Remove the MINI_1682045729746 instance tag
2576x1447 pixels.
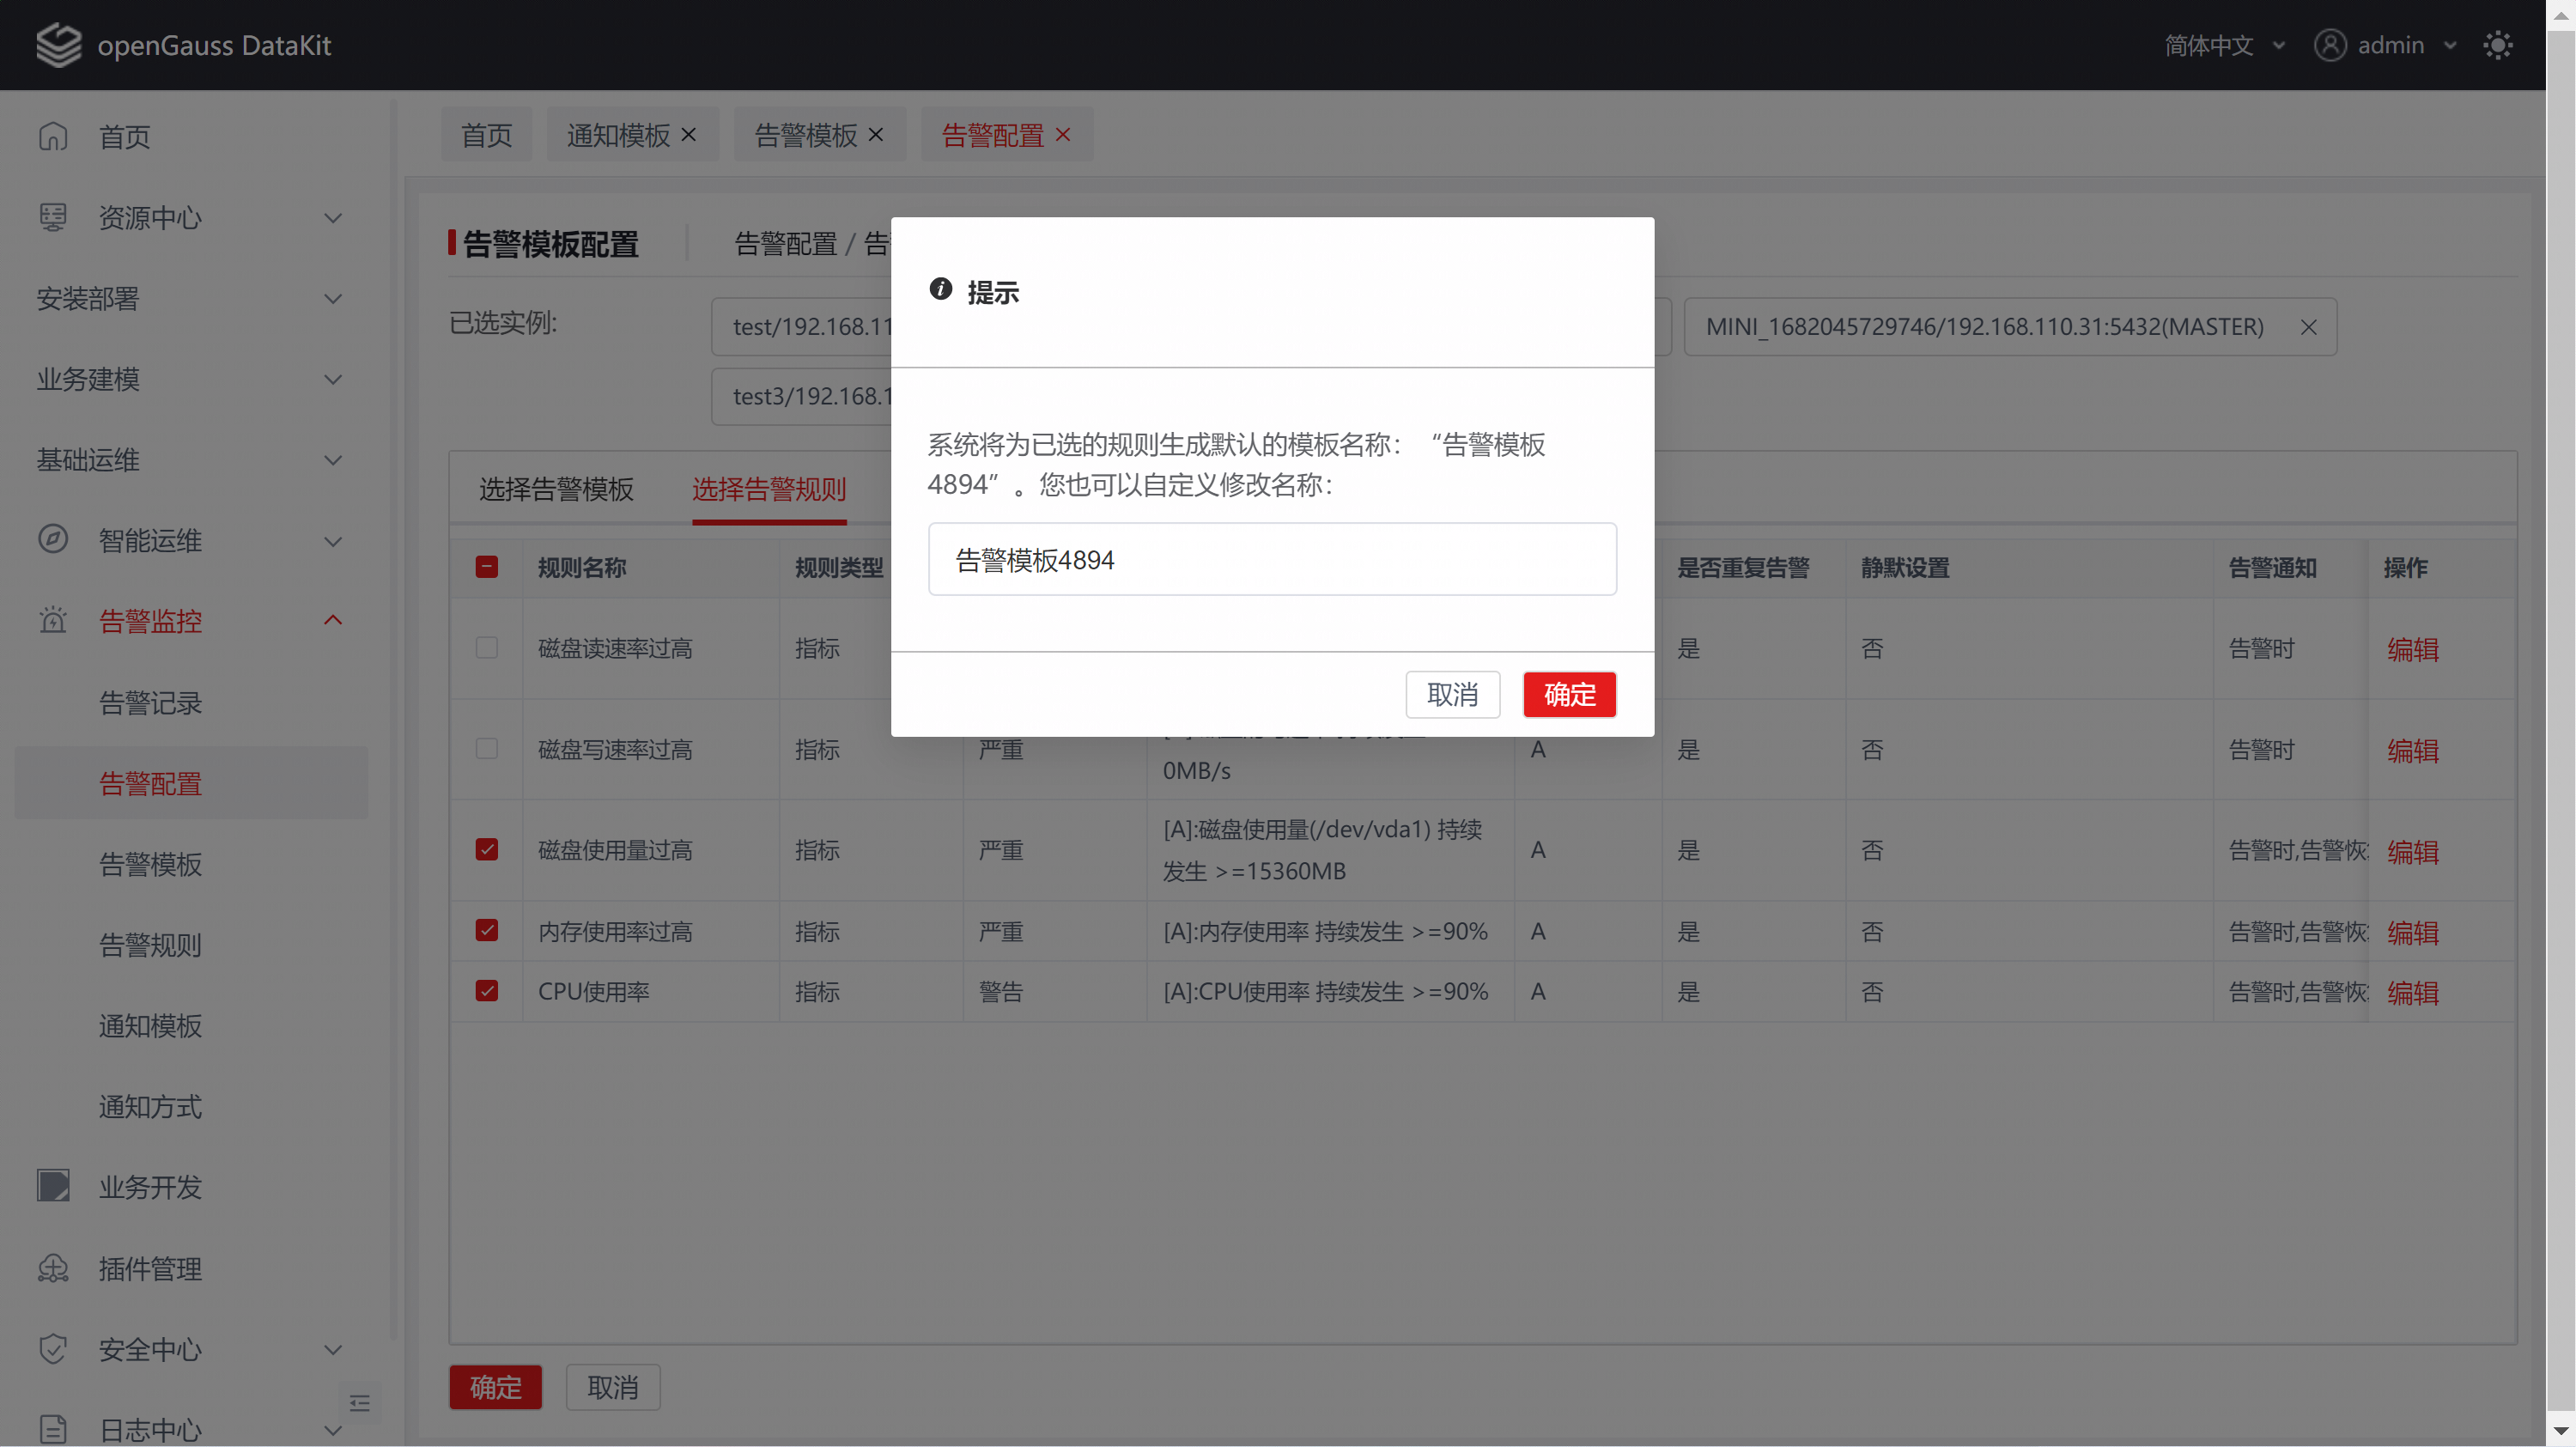(x=2308, y=327)
